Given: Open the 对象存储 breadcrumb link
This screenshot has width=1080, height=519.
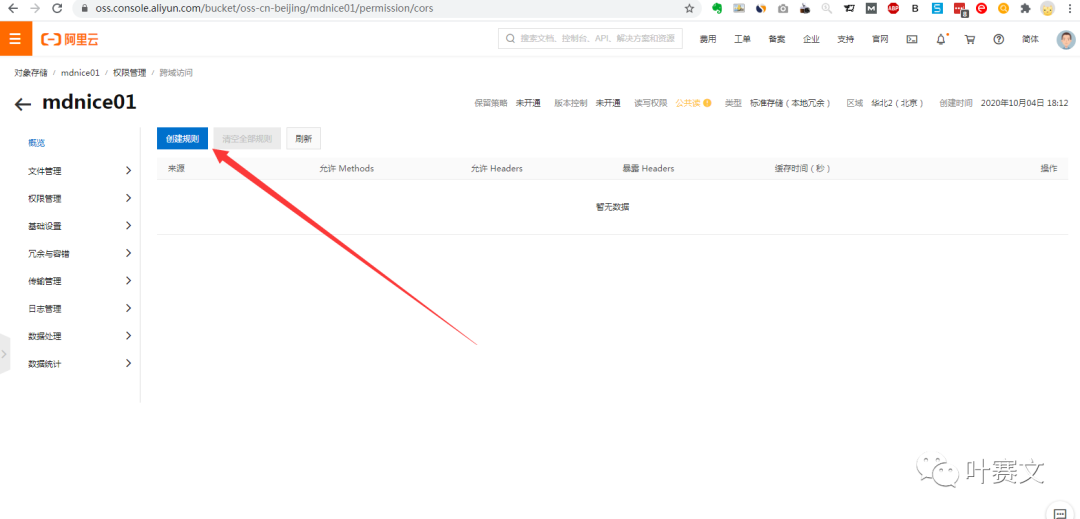Looking at the screenshot, I should [x=30, y=72].
